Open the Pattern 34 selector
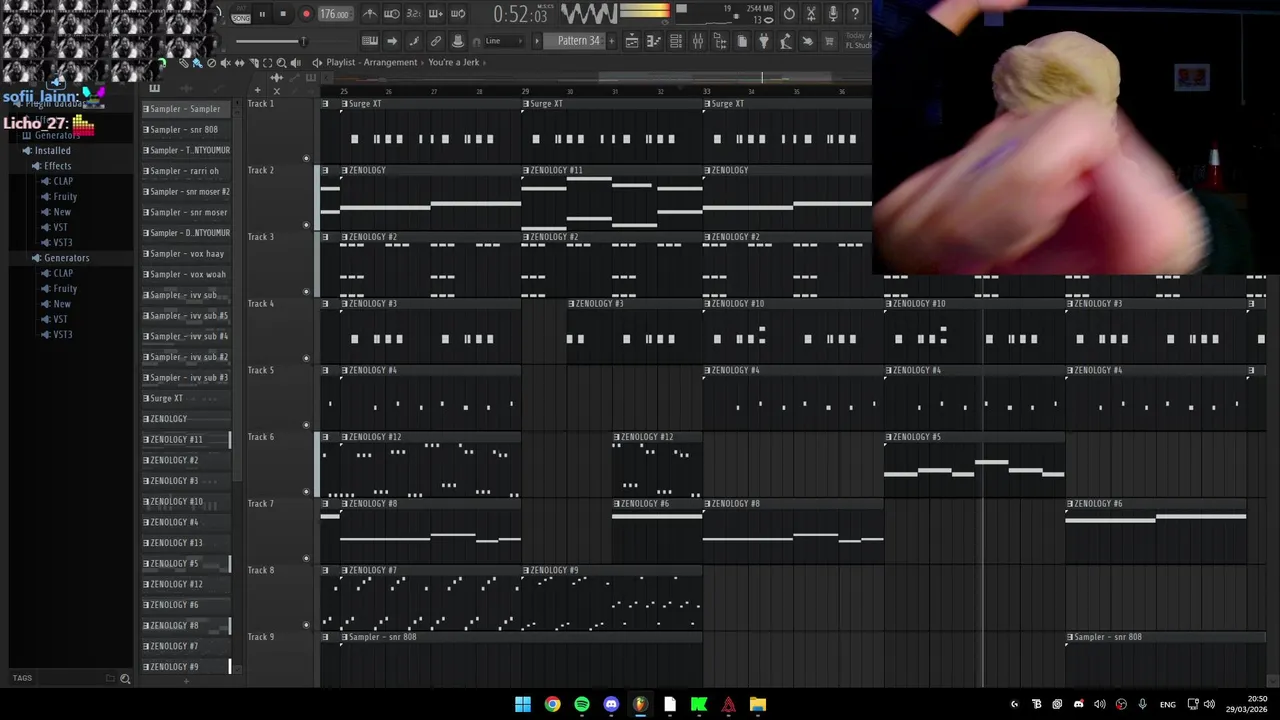Screen dimensions: 1280x720 point(579,41)
